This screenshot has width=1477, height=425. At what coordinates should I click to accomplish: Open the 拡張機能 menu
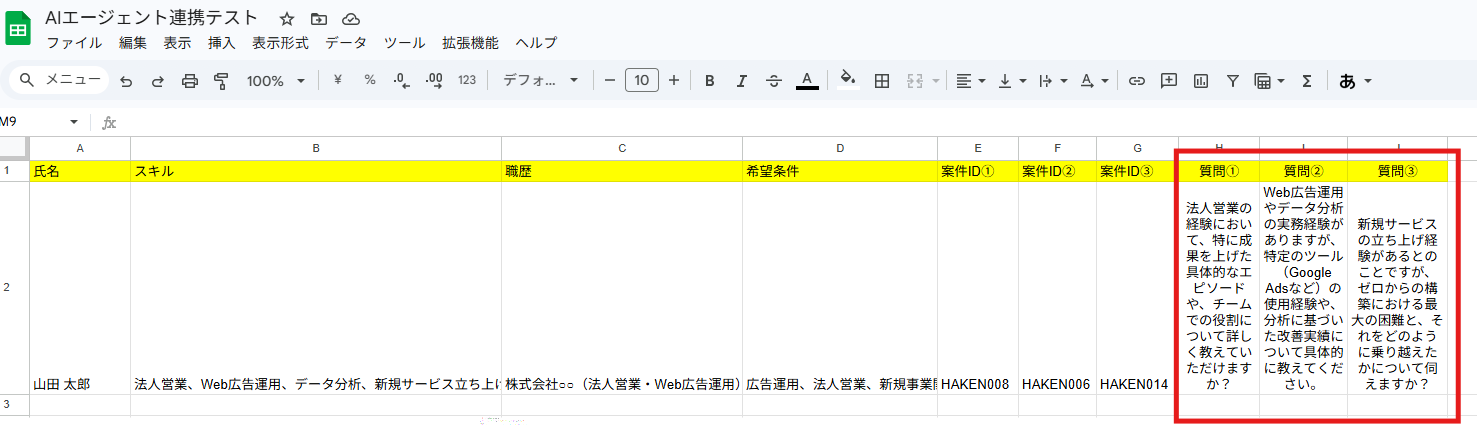tap(470, 43)
